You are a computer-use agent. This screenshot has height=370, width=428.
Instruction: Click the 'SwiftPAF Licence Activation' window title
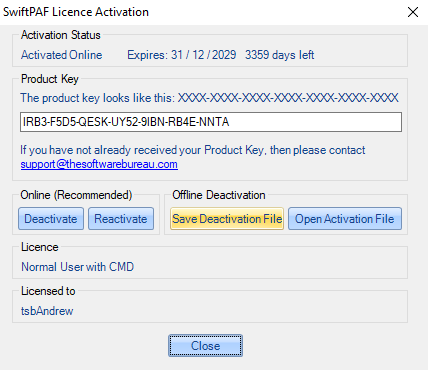tap(76, 12)
